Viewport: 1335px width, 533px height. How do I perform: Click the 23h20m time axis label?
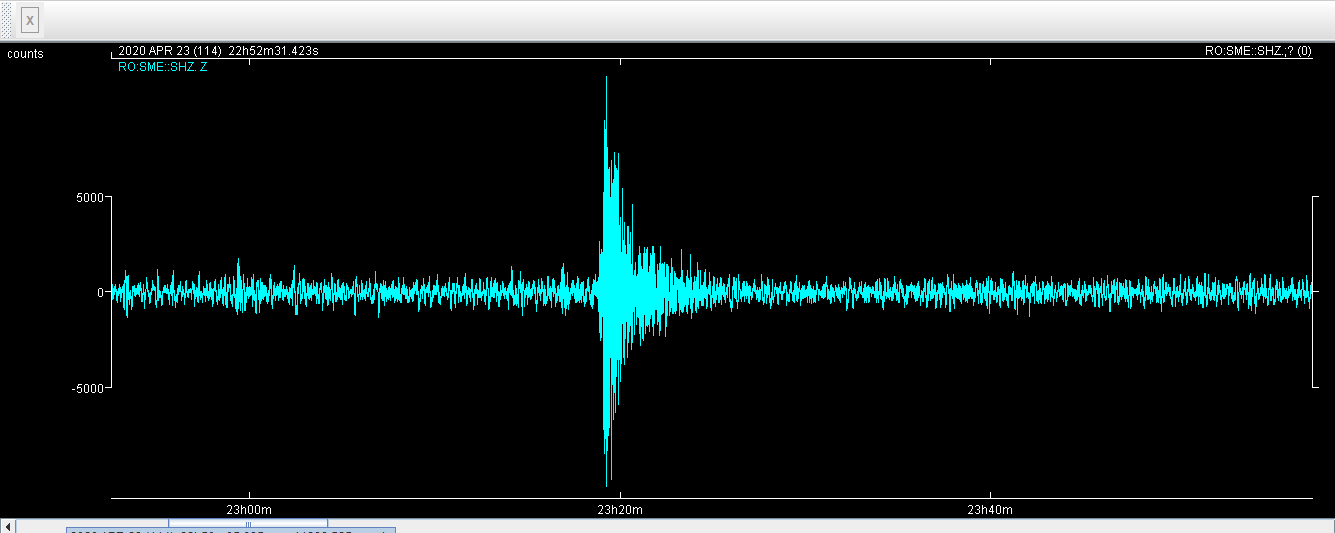tap(620, 510)
